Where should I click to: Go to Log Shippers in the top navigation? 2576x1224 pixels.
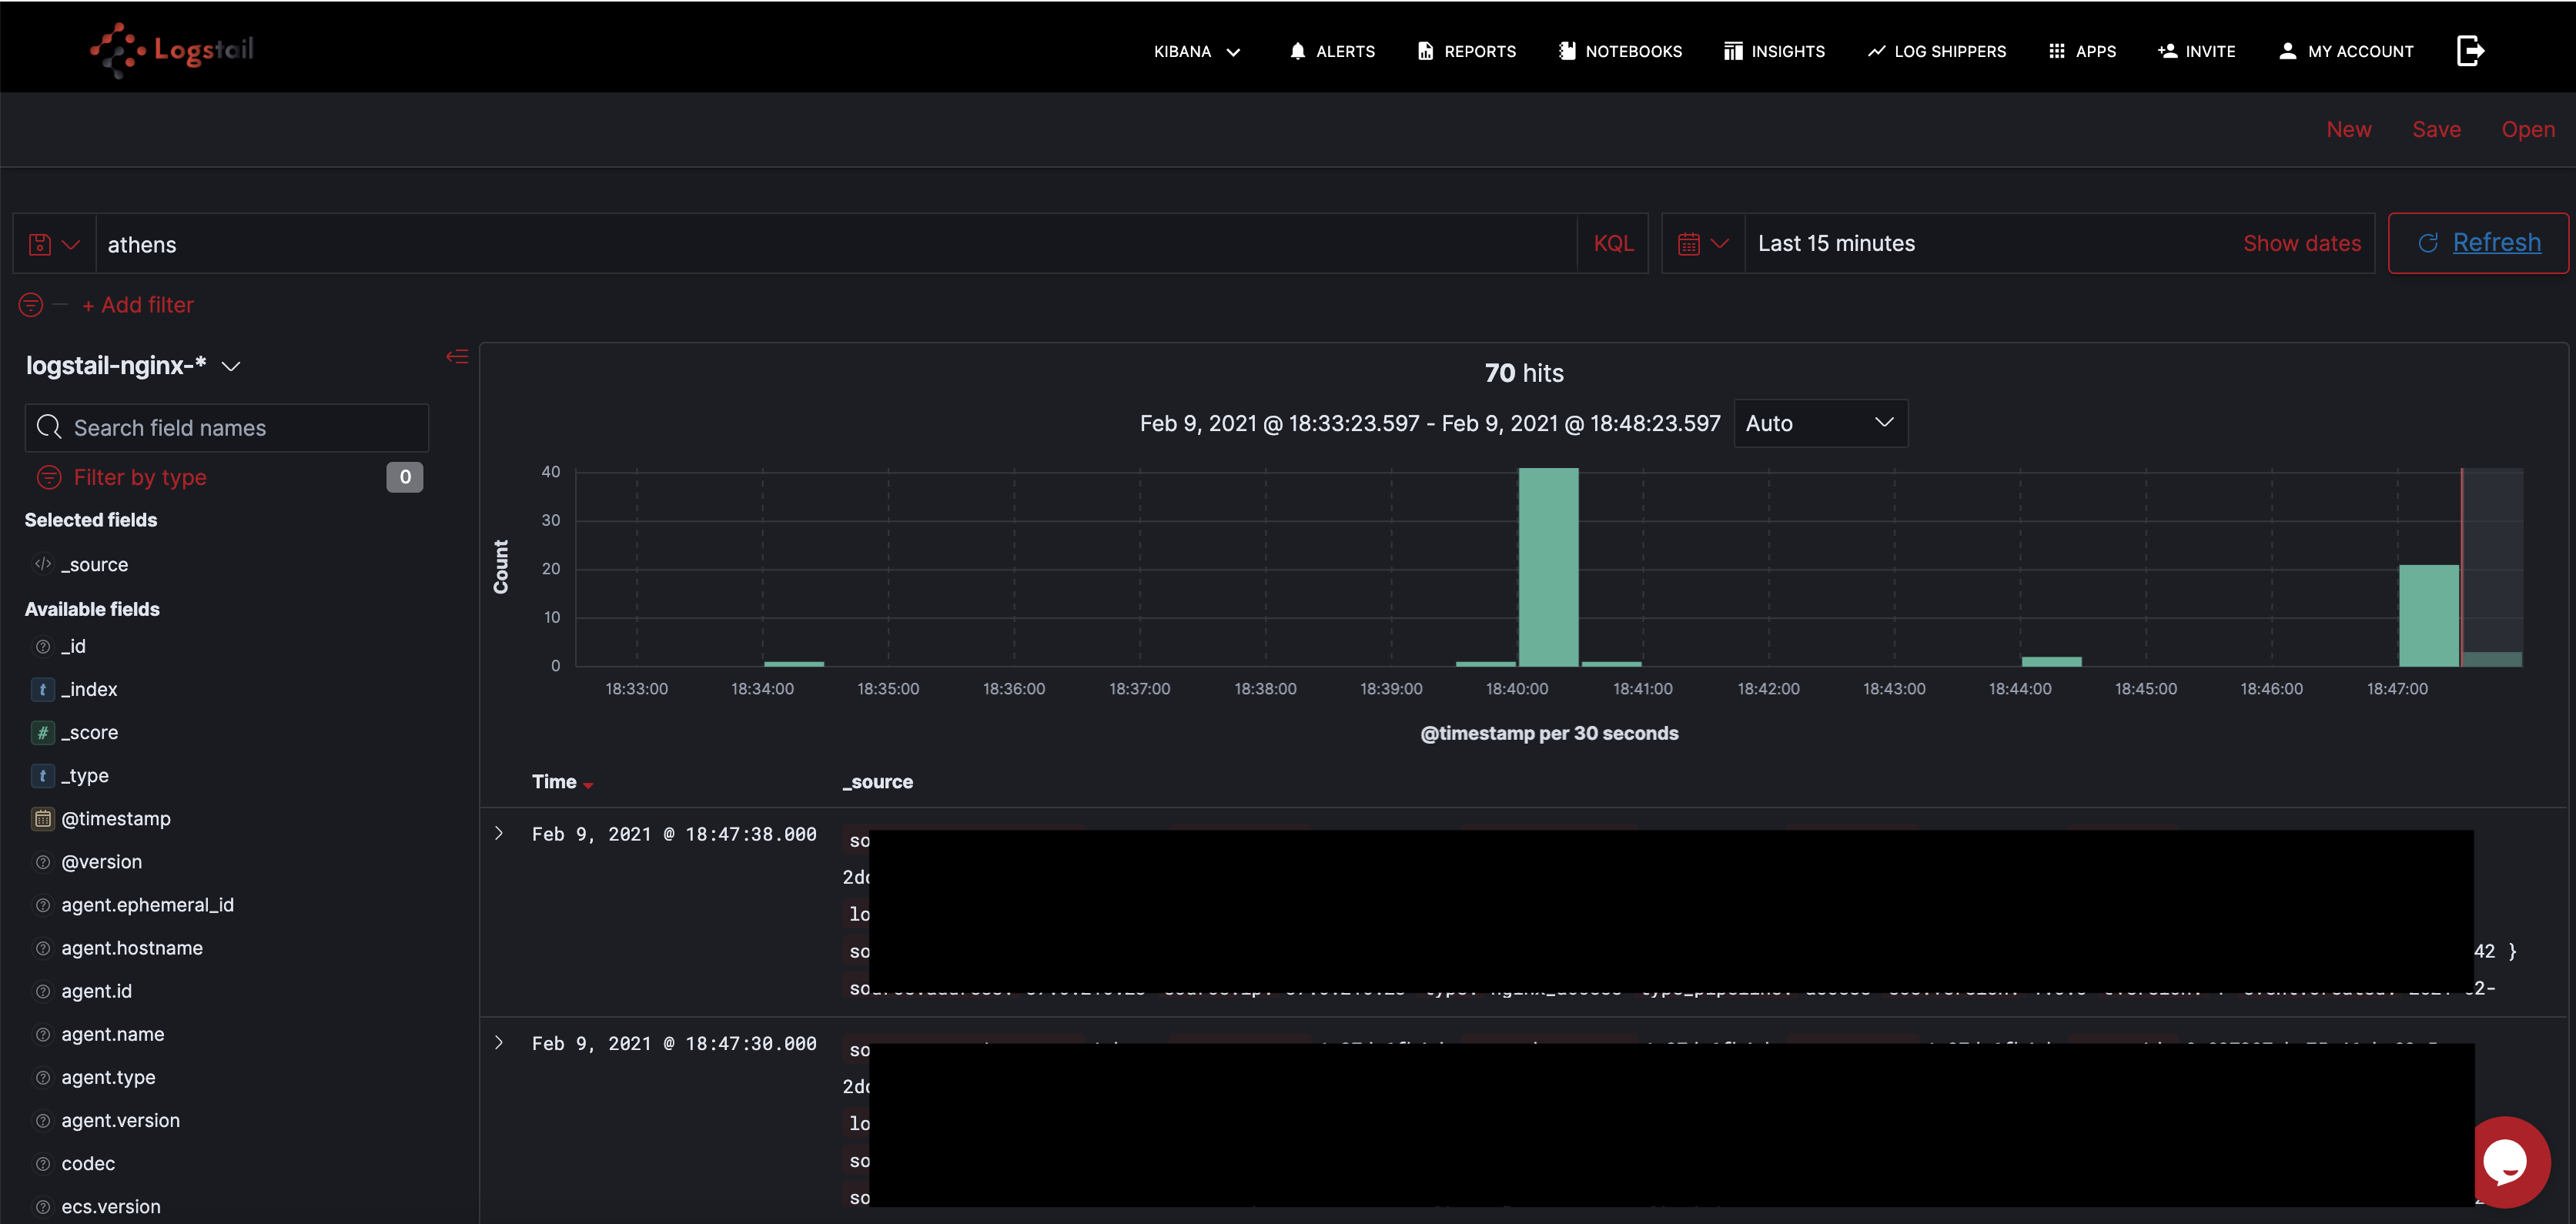pyautogui.click(x=1936, y=51)
